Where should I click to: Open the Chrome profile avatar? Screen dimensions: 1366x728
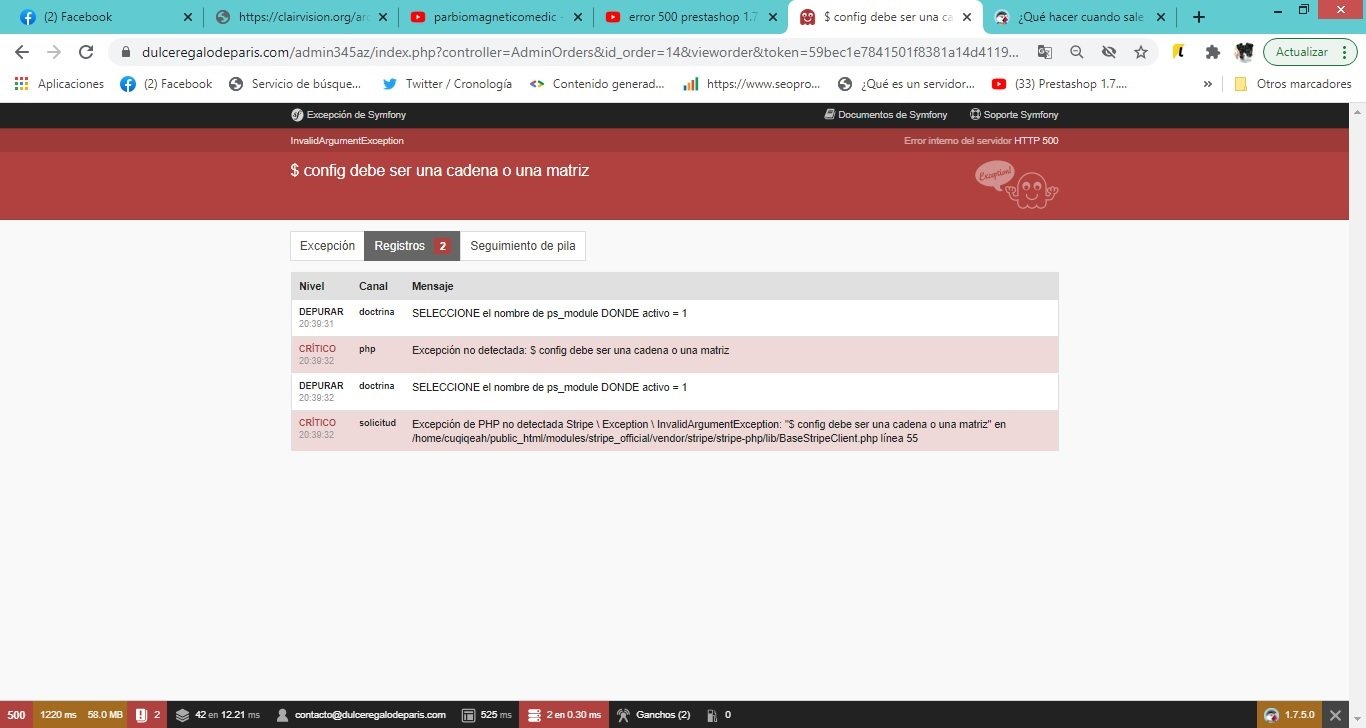1244,52
